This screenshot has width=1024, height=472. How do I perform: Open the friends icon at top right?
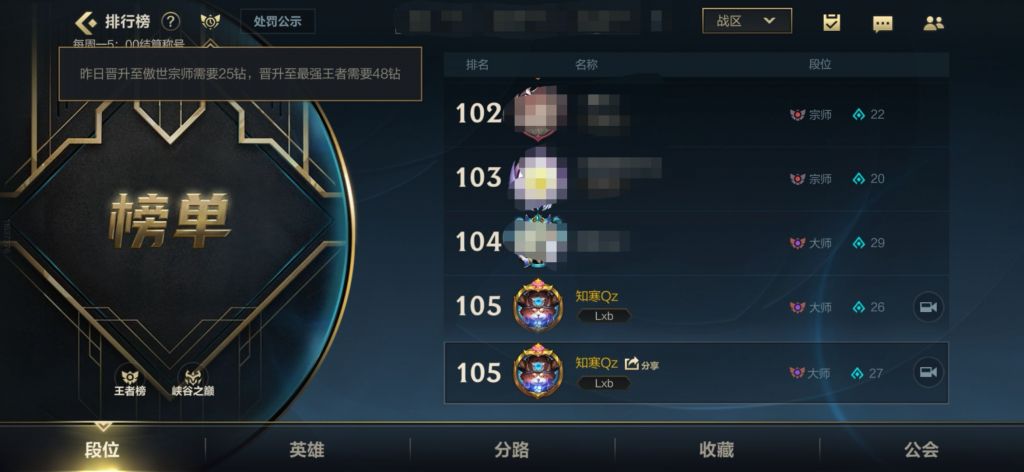934,23
